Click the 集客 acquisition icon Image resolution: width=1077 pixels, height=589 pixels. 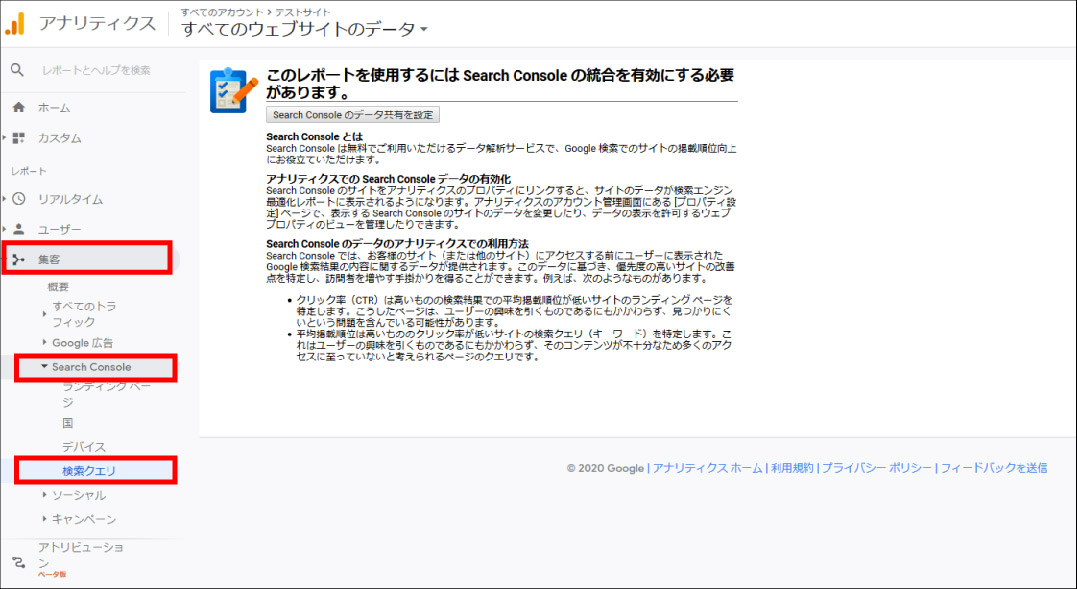pos(18,260)
